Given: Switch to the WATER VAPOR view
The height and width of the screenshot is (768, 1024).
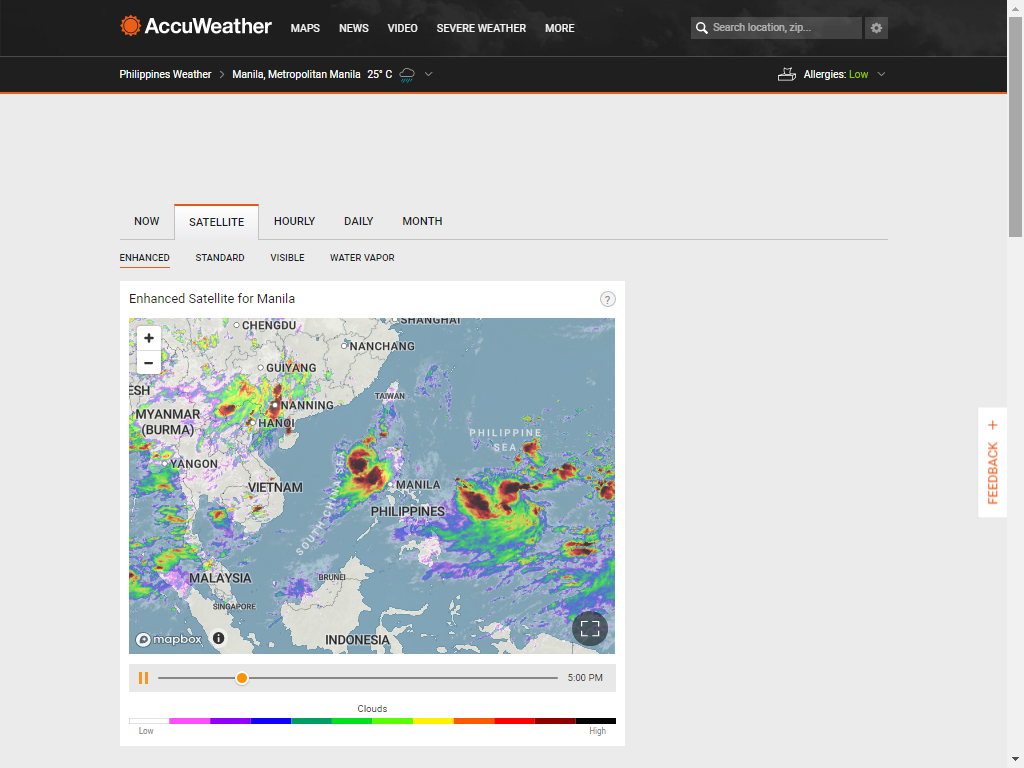Looking at the screenshot, I should click(362, 258).
